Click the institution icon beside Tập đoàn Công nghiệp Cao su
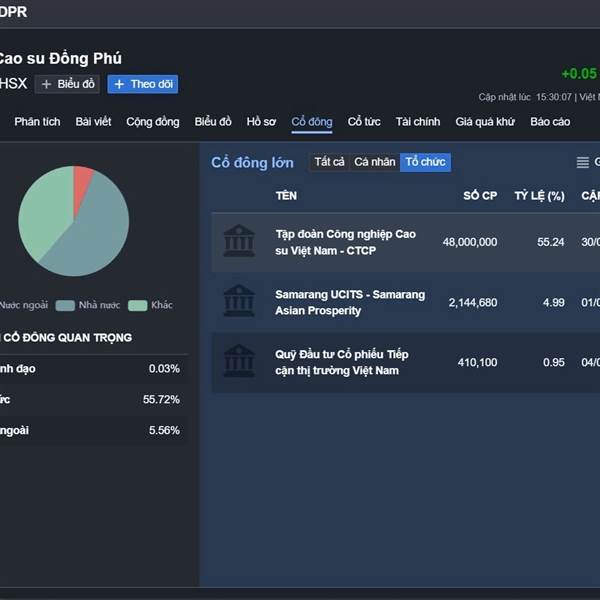 click(239, 241)
